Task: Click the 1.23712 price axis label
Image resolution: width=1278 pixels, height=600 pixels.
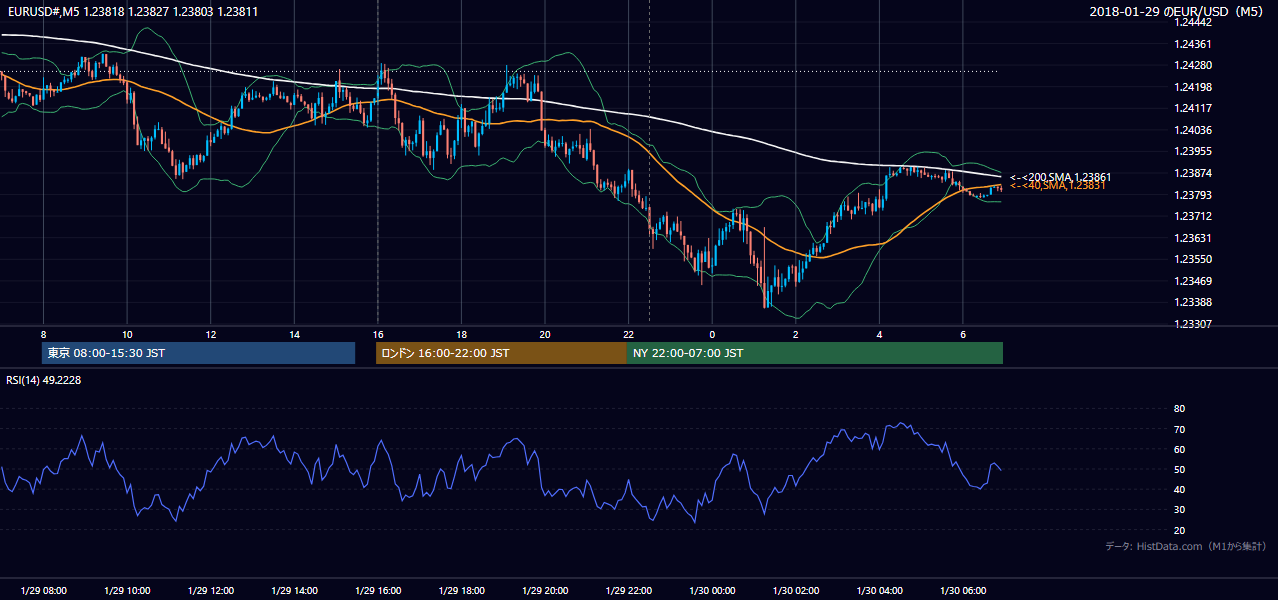Action: point(1194,216)
